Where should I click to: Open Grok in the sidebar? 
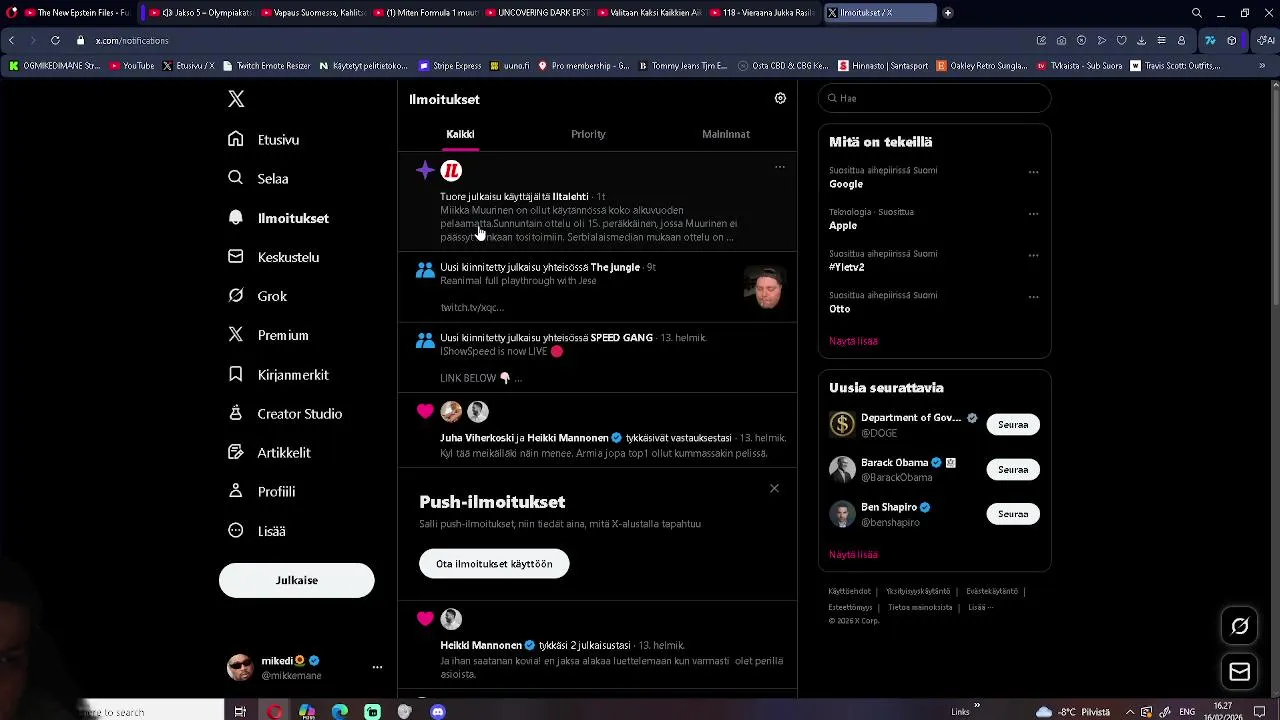click(x=257, y=296)
